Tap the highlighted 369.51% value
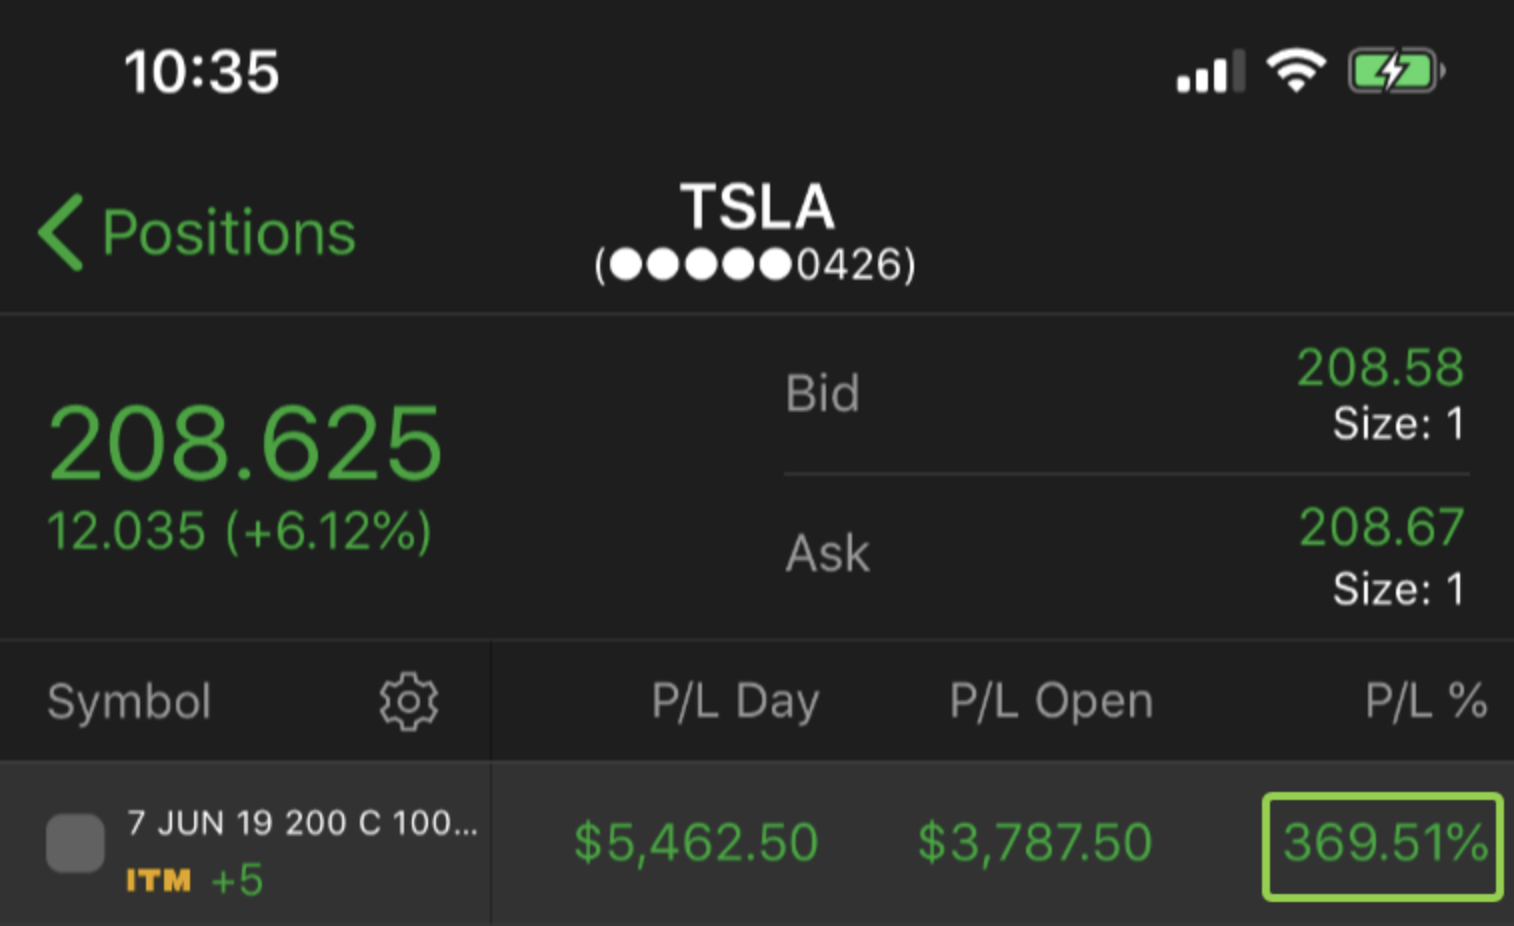 pyautogui.click(x=1384, y=843)
